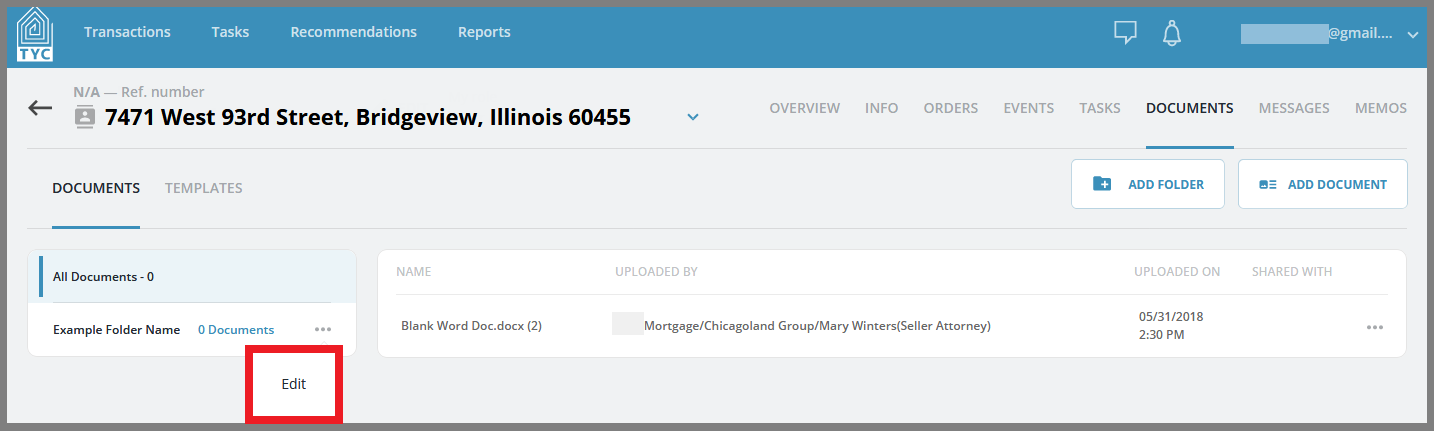Screen dimensions: 1434x431
Task: Click the TYC house logo
Action: [x=35, y=34]
